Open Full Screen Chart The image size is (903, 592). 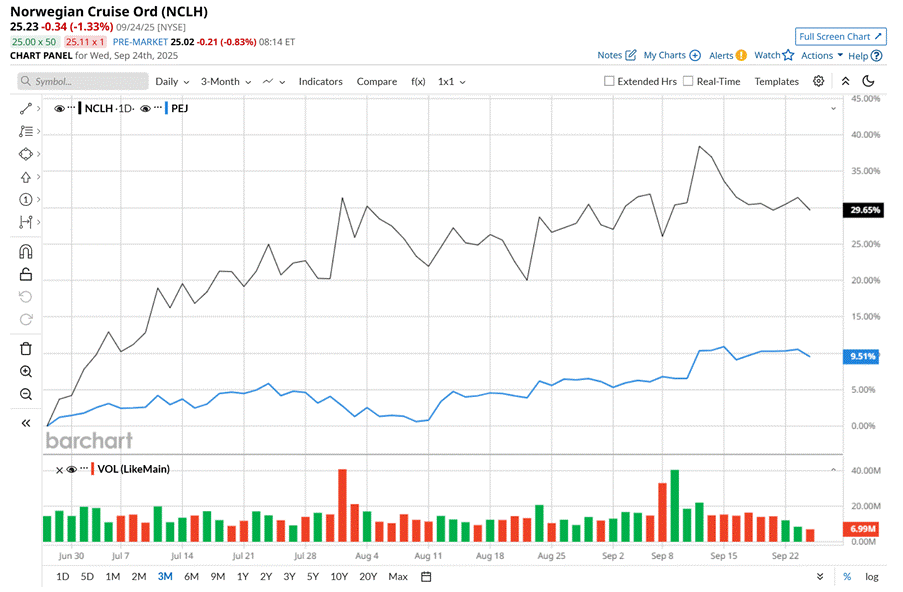click(840, 36)
